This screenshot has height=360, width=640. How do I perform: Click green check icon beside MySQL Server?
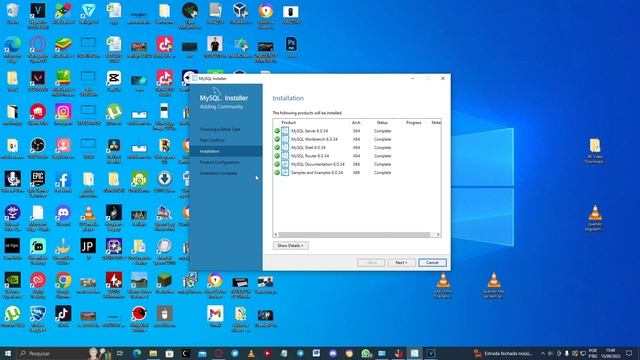tap(277, 131)
